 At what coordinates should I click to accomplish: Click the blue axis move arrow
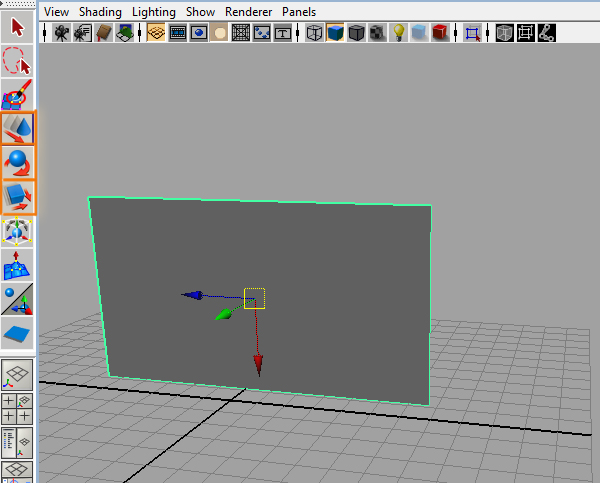click(x=193, y=295)
